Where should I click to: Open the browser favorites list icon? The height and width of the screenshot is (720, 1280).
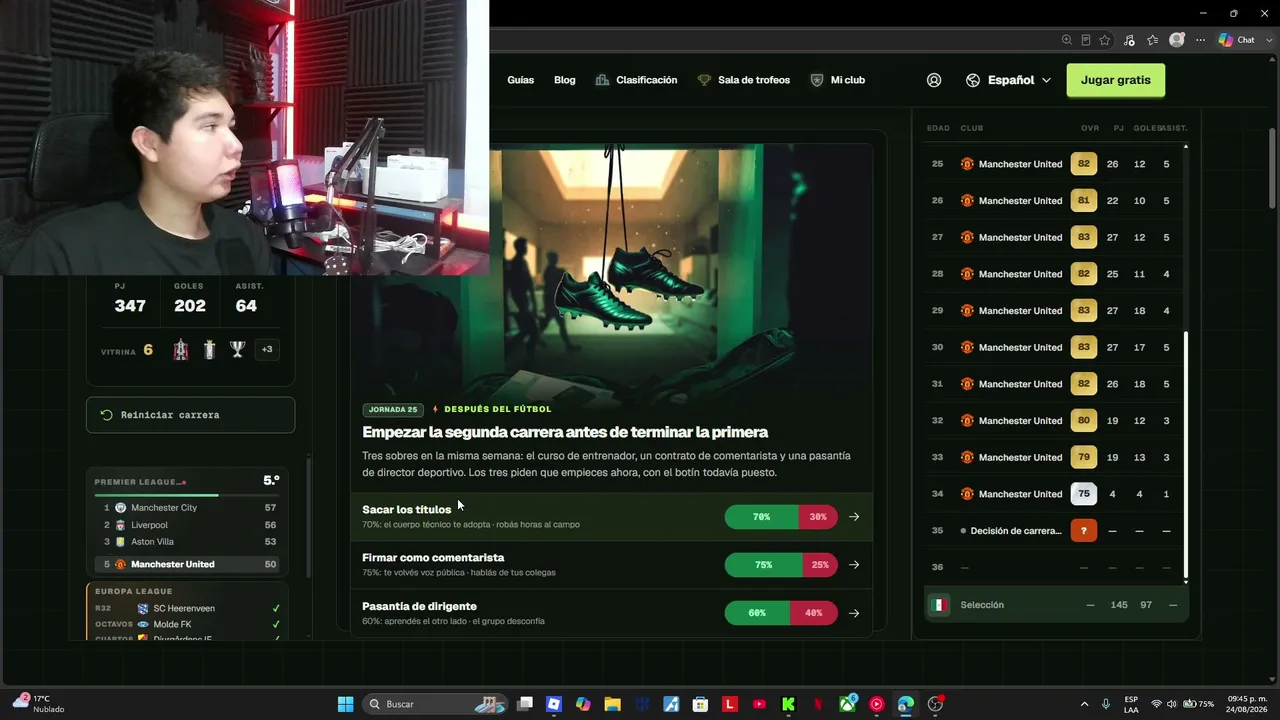(1153, 40)
